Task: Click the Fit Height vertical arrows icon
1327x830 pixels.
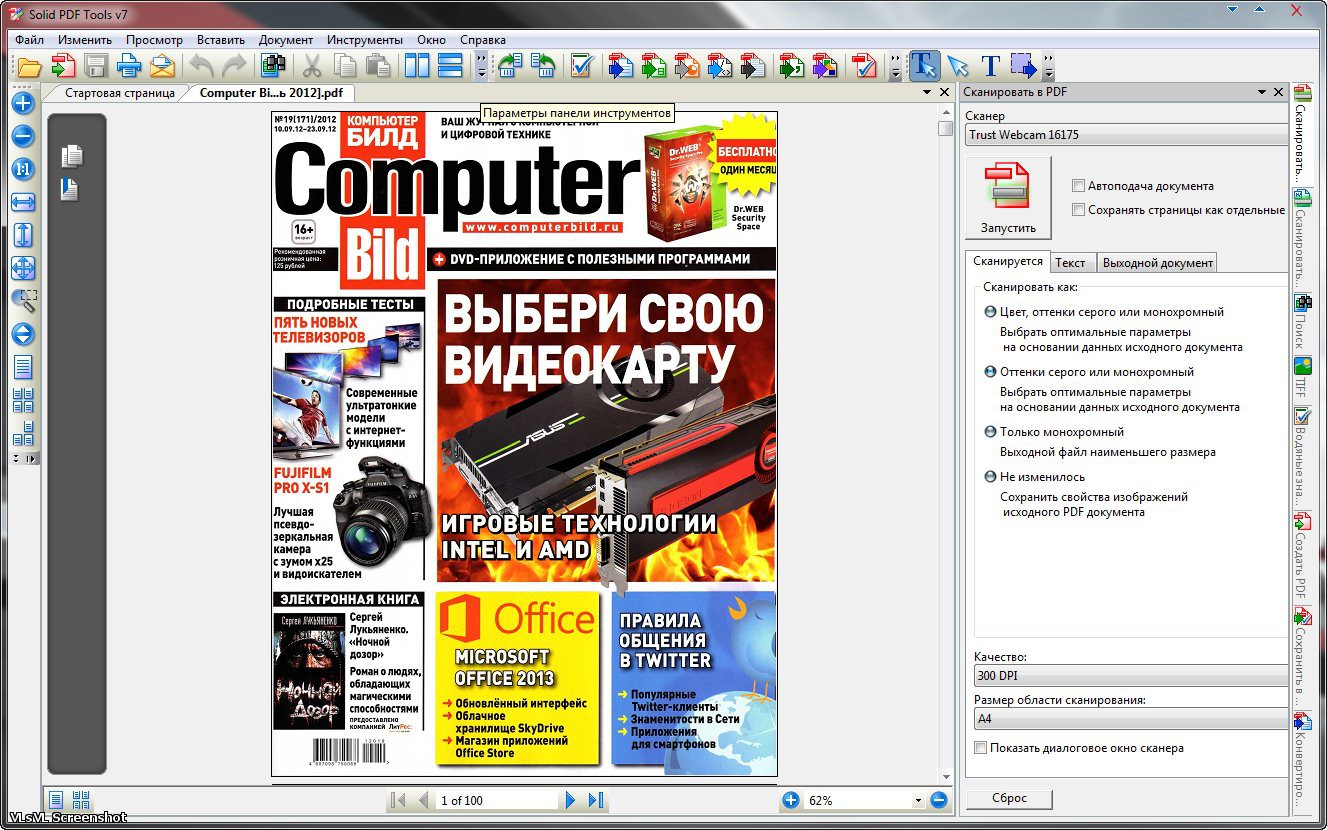Action: 23,235
